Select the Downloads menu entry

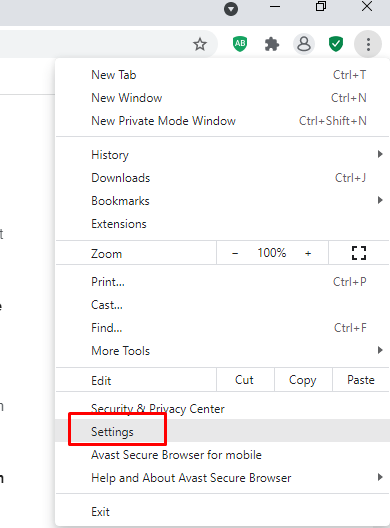coord(222,178)
